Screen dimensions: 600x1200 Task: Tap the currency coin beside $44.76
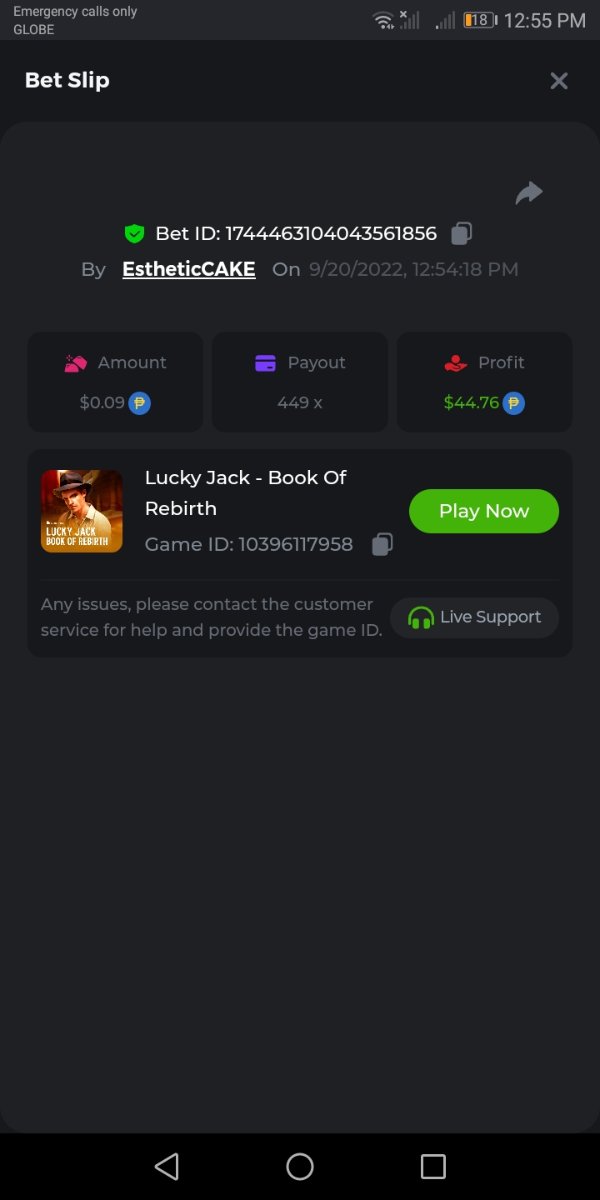tap(514, 403)
